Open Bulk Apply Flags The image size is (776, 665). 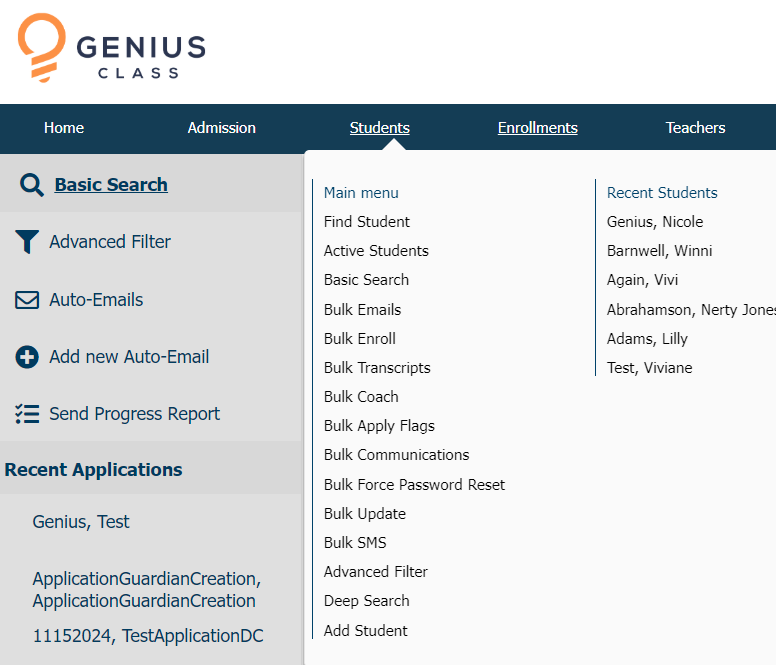[x=379, y=426]
